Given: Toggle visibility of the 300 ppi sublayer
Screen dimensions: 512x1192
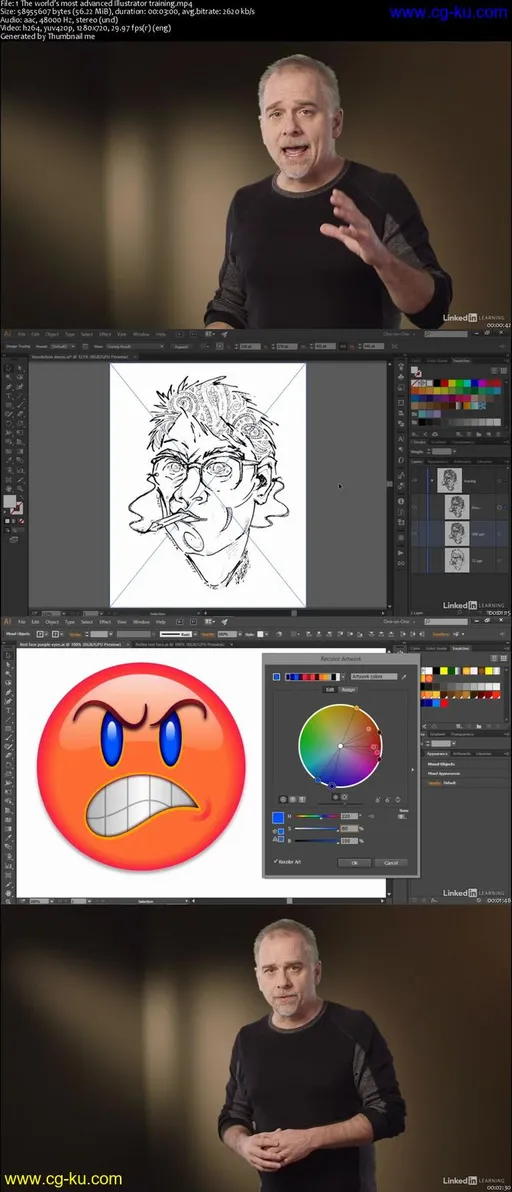Looking at the screenshot, I should point(415,534).
